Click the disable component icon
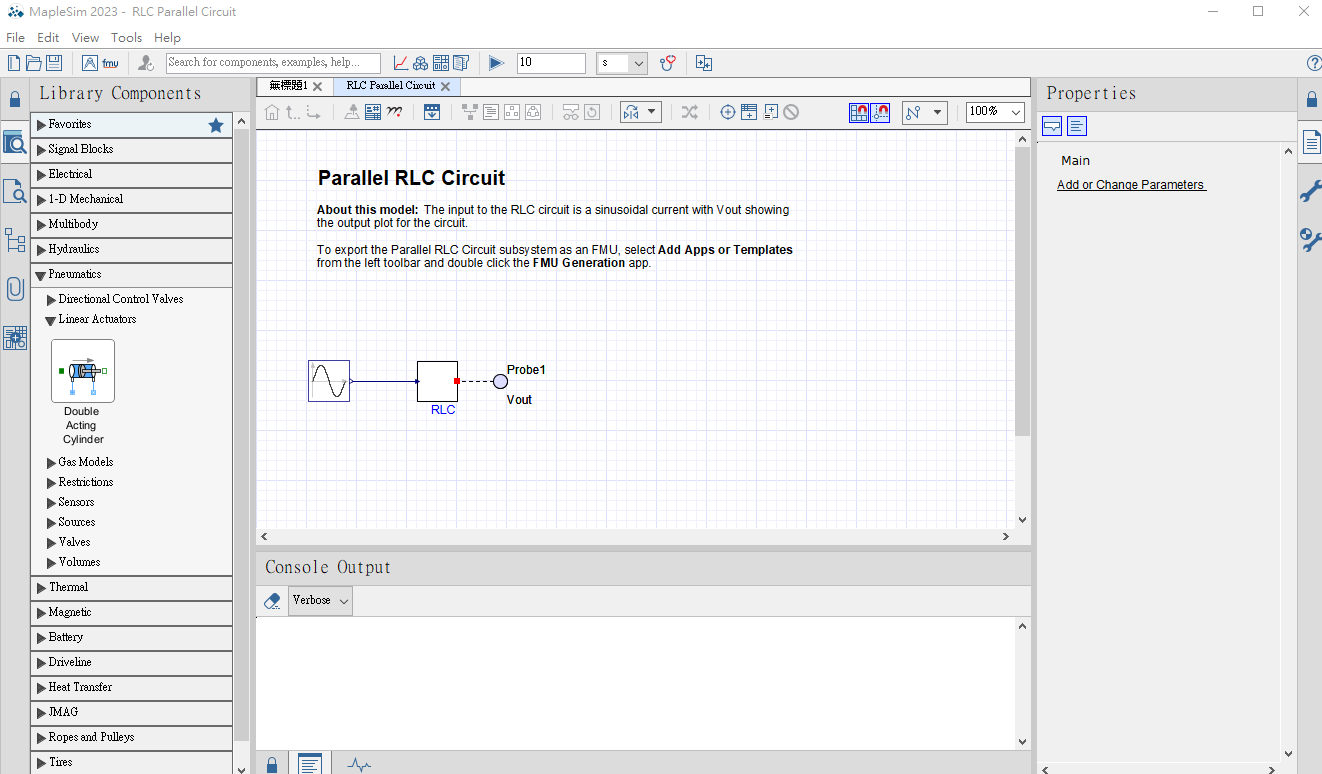The image size is (1322, 774). point(791,112)
